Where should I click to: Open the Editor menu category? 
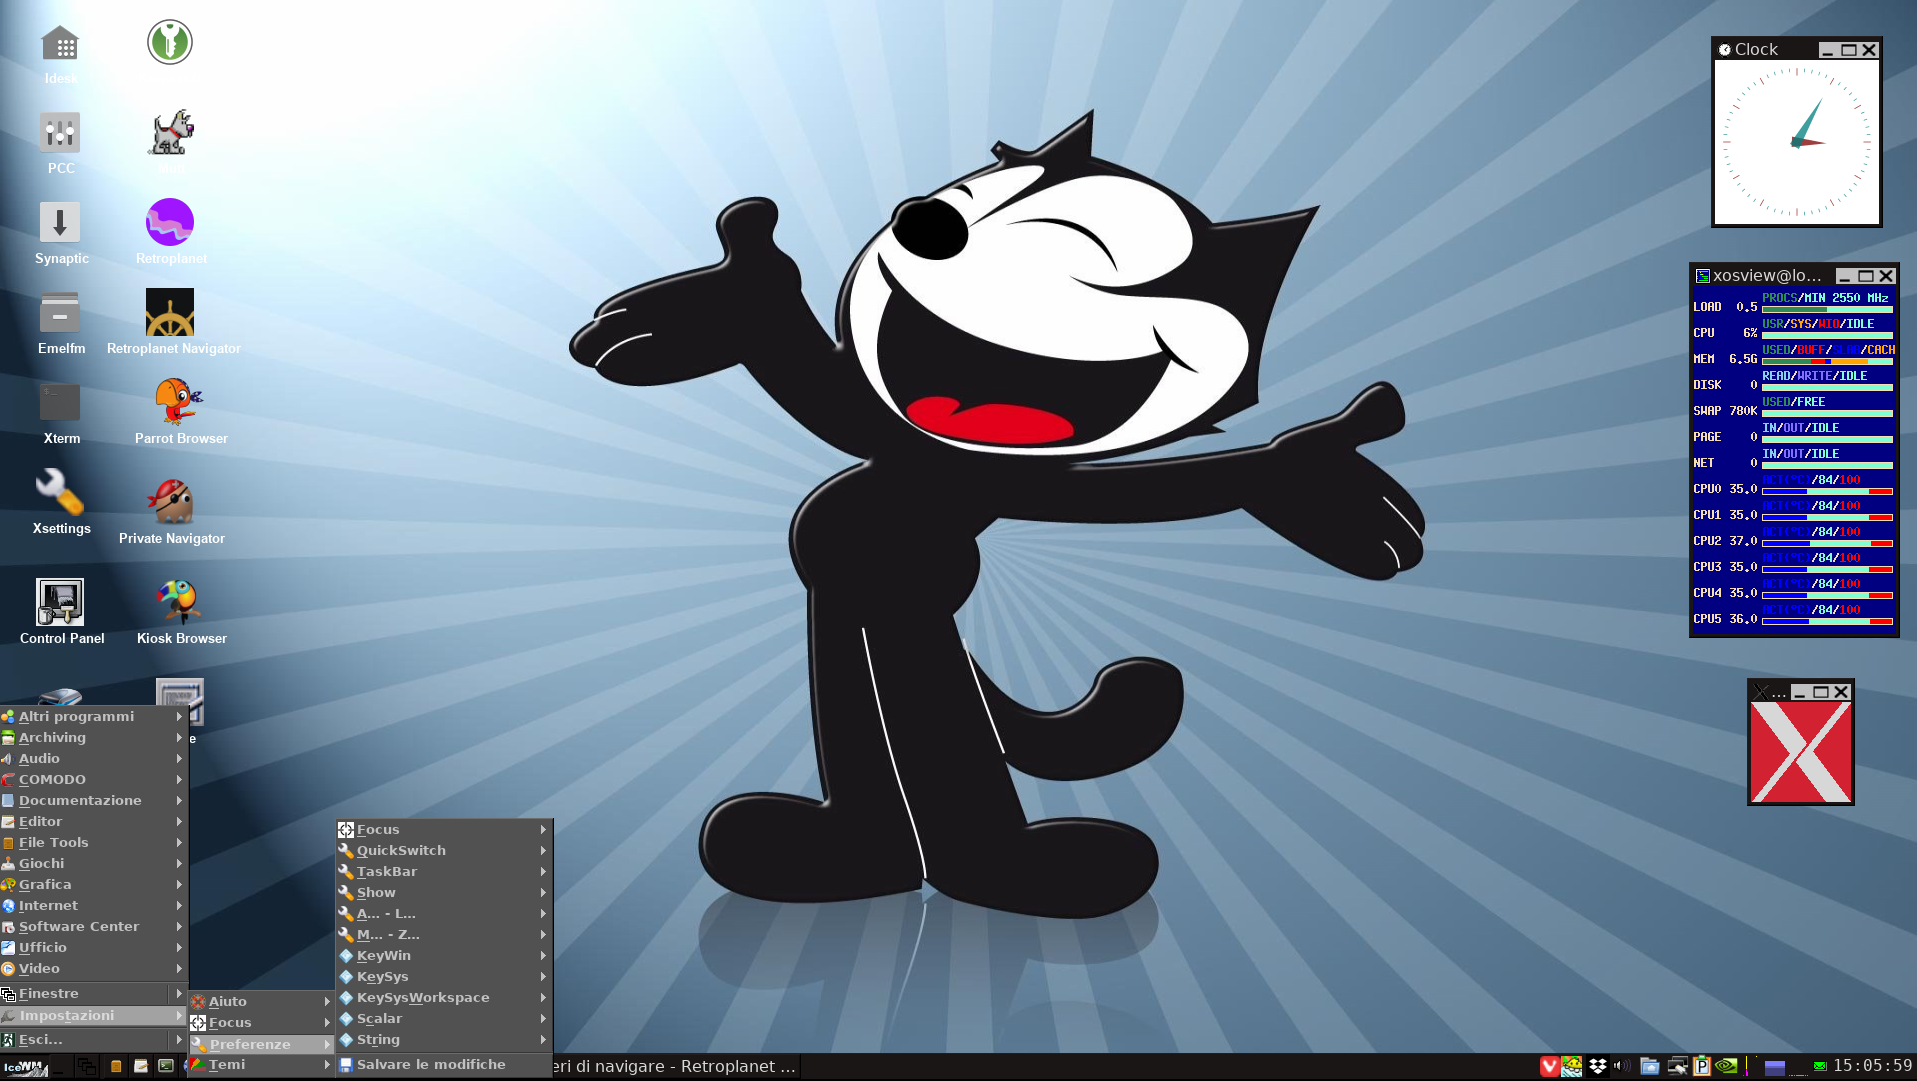coord(94,821)
